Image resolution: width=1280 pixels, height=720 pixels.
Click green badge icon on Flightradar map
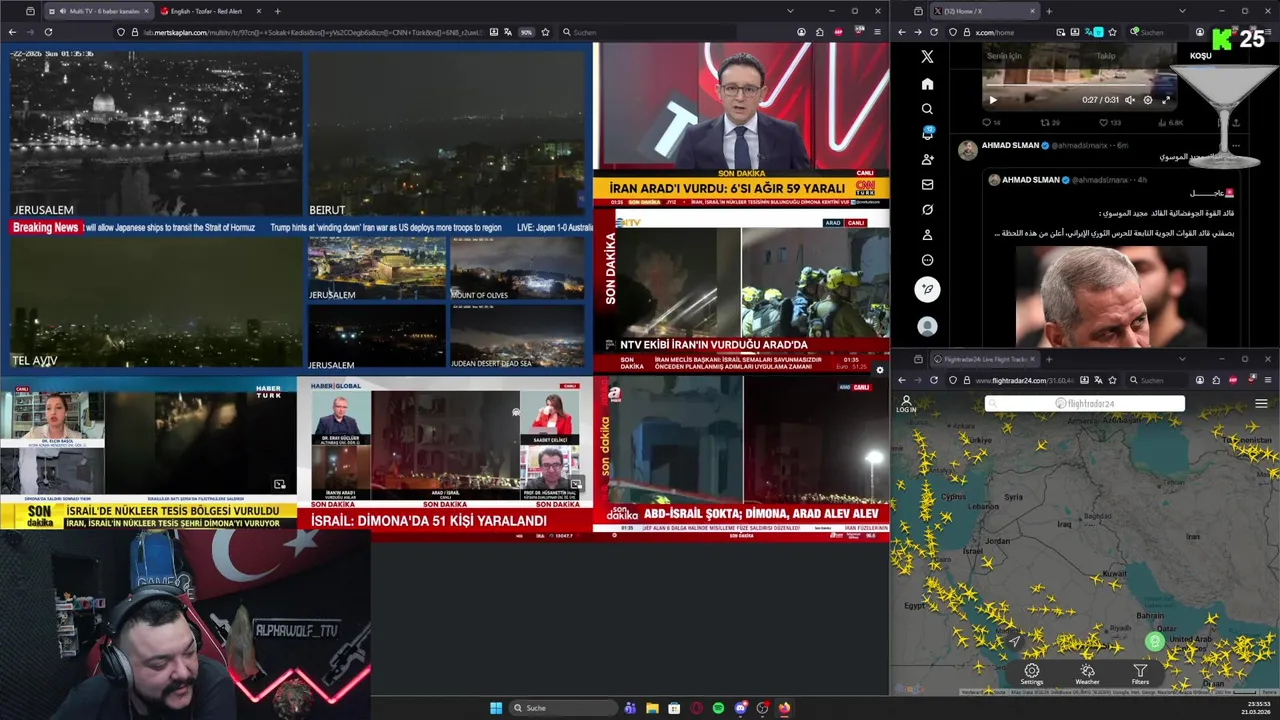pos(1155,642)
